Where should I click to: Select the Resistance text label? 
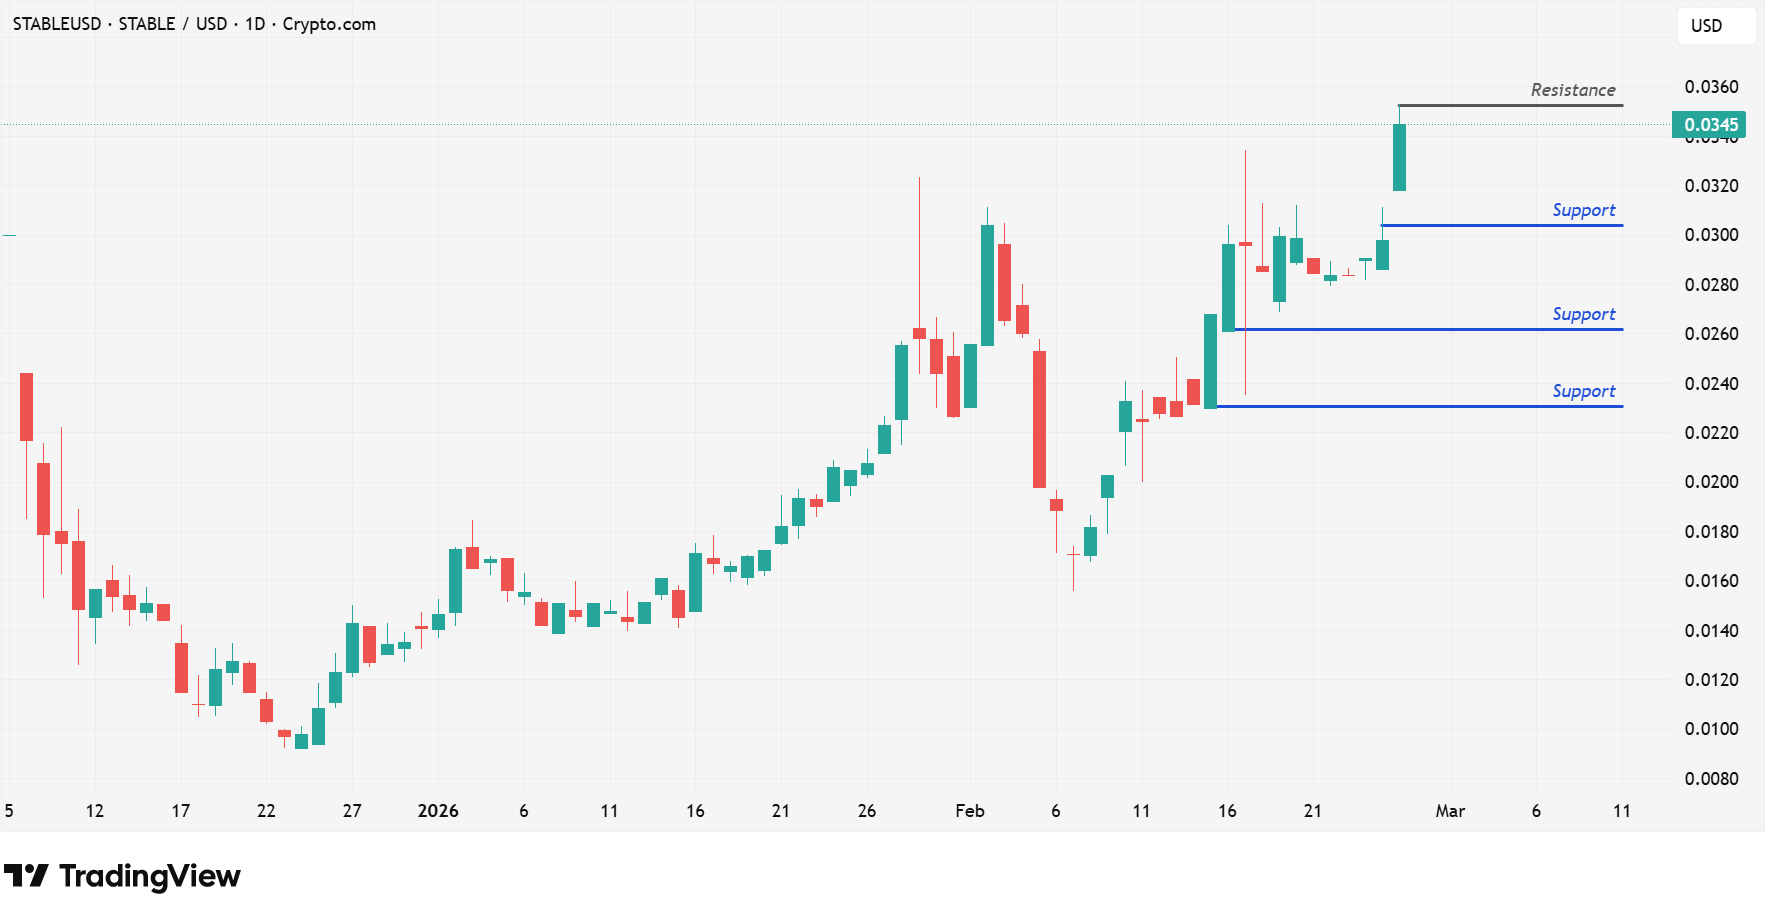tap(1572, 90)
